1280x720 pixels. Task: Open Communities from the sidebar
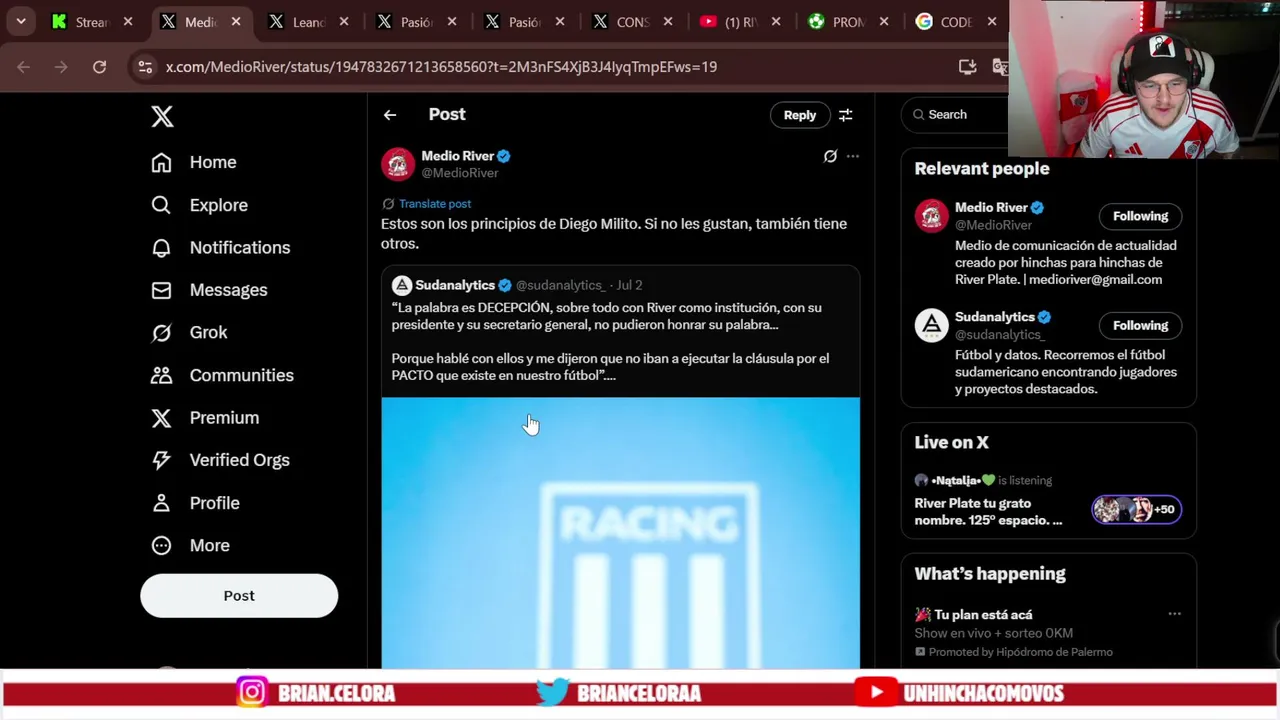coord(222,375)
